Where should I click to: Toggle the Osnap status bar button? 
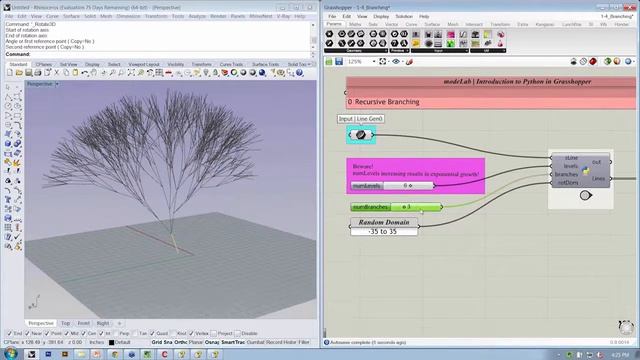point(212,342)
